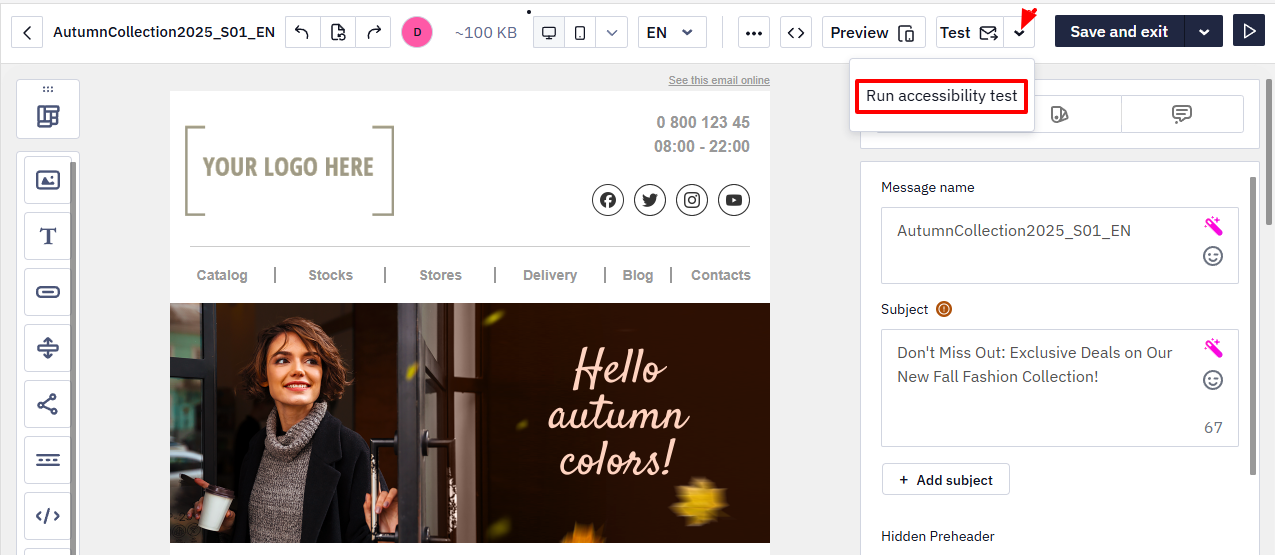Use AI wand for Subject
1275x555 pixels.
1213,347
